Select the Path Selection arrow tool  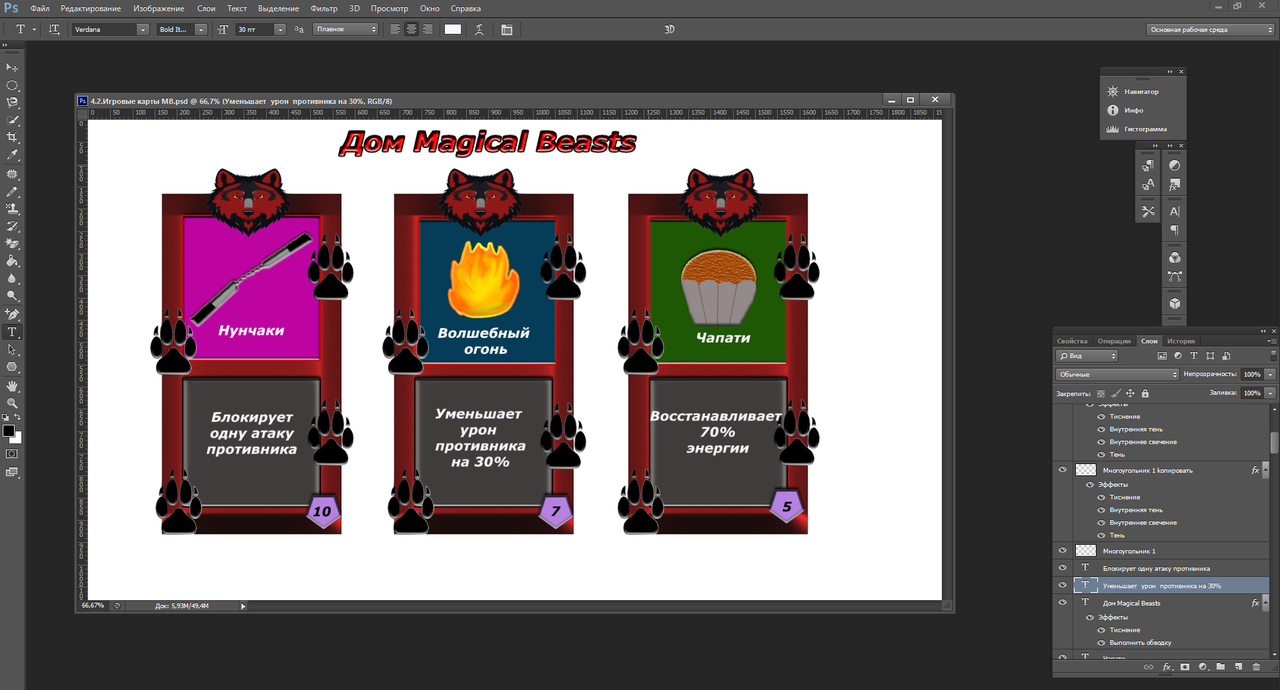point(13,349)
